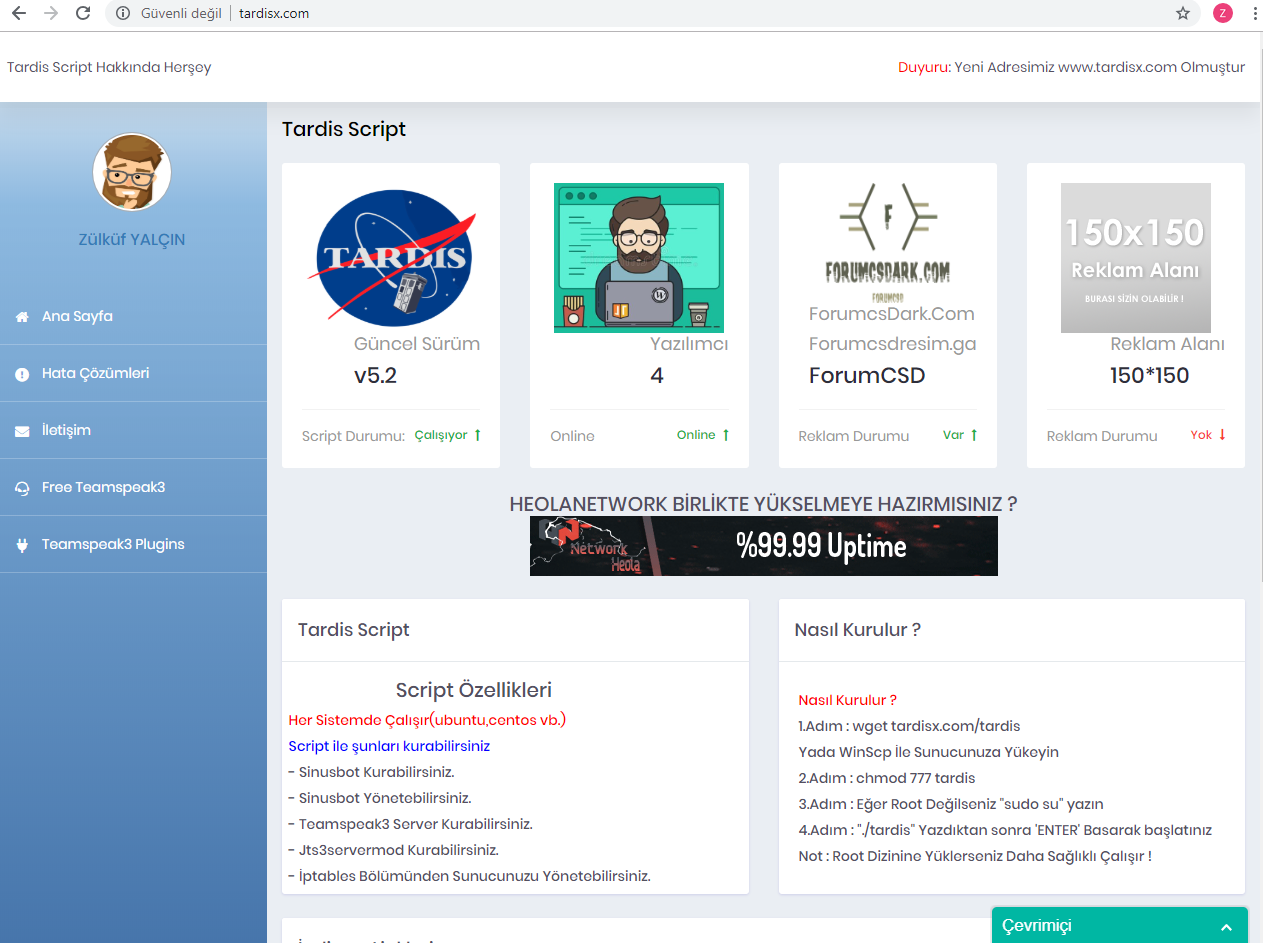
Task: Click the green arrow next to Var
Action: [974, 435]
